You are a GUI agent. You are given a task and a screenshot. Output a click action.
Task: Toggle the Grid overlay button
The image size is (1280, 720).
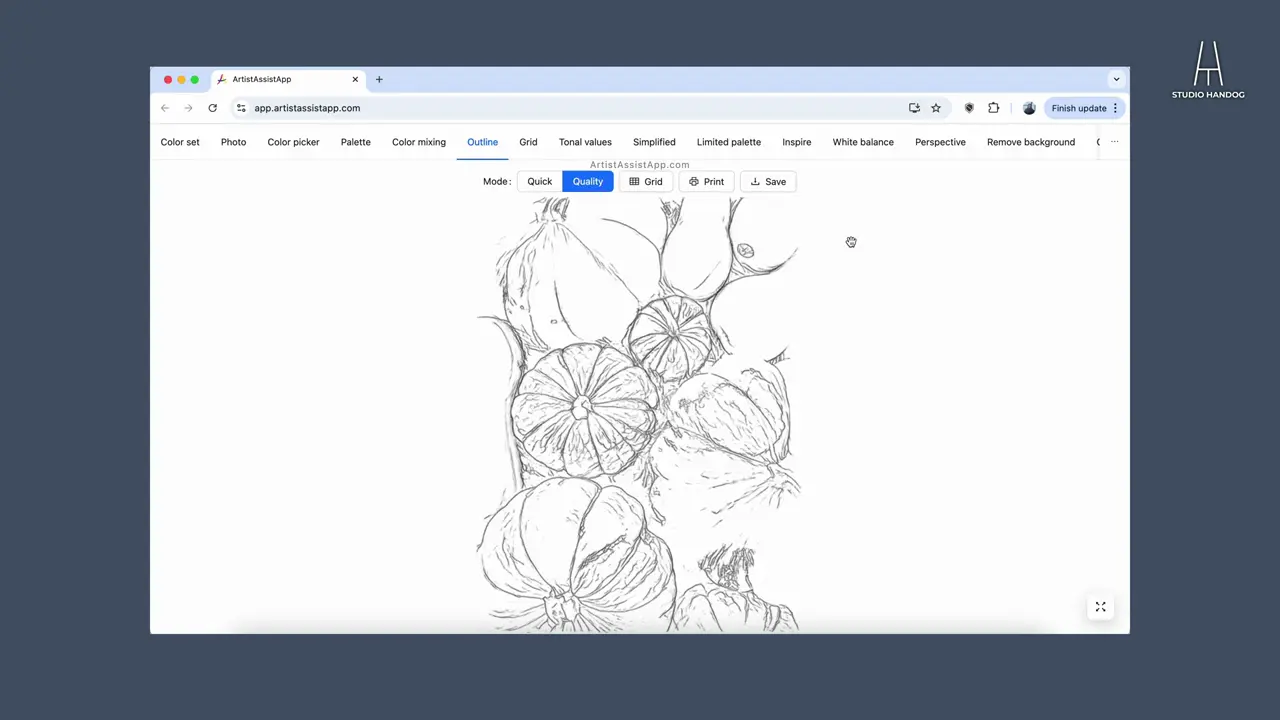(x=646, y=181)
